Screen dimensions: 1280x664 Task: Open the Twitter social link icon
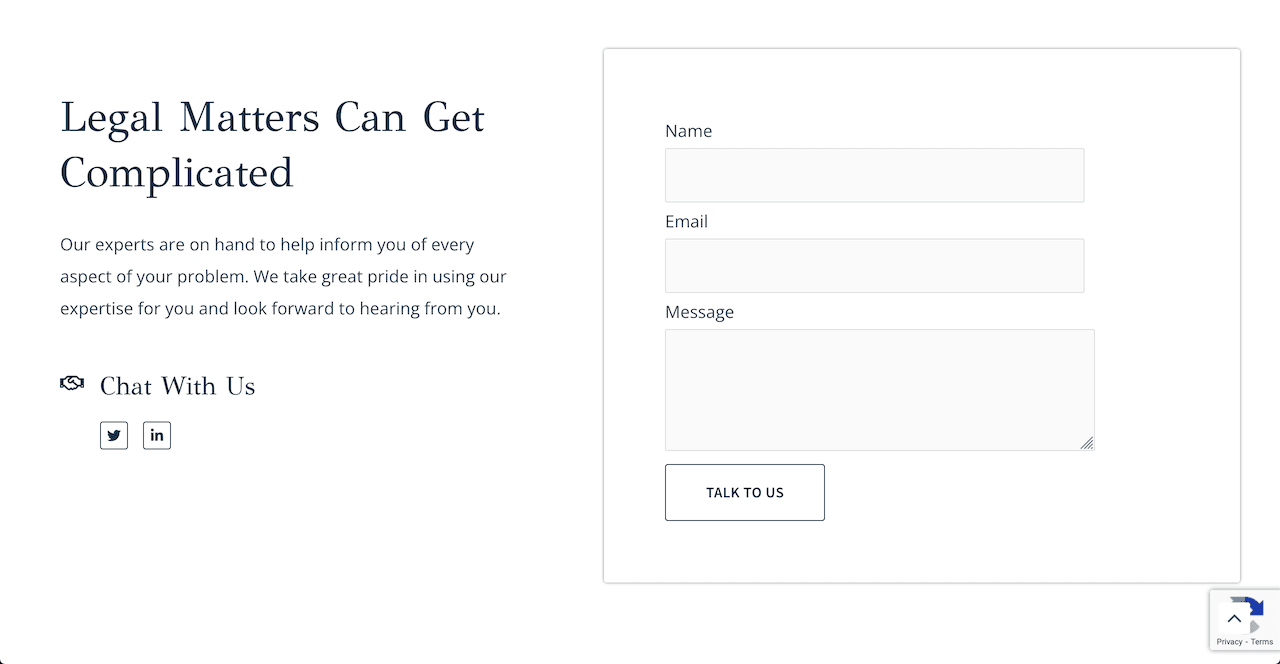click(114, 435)
